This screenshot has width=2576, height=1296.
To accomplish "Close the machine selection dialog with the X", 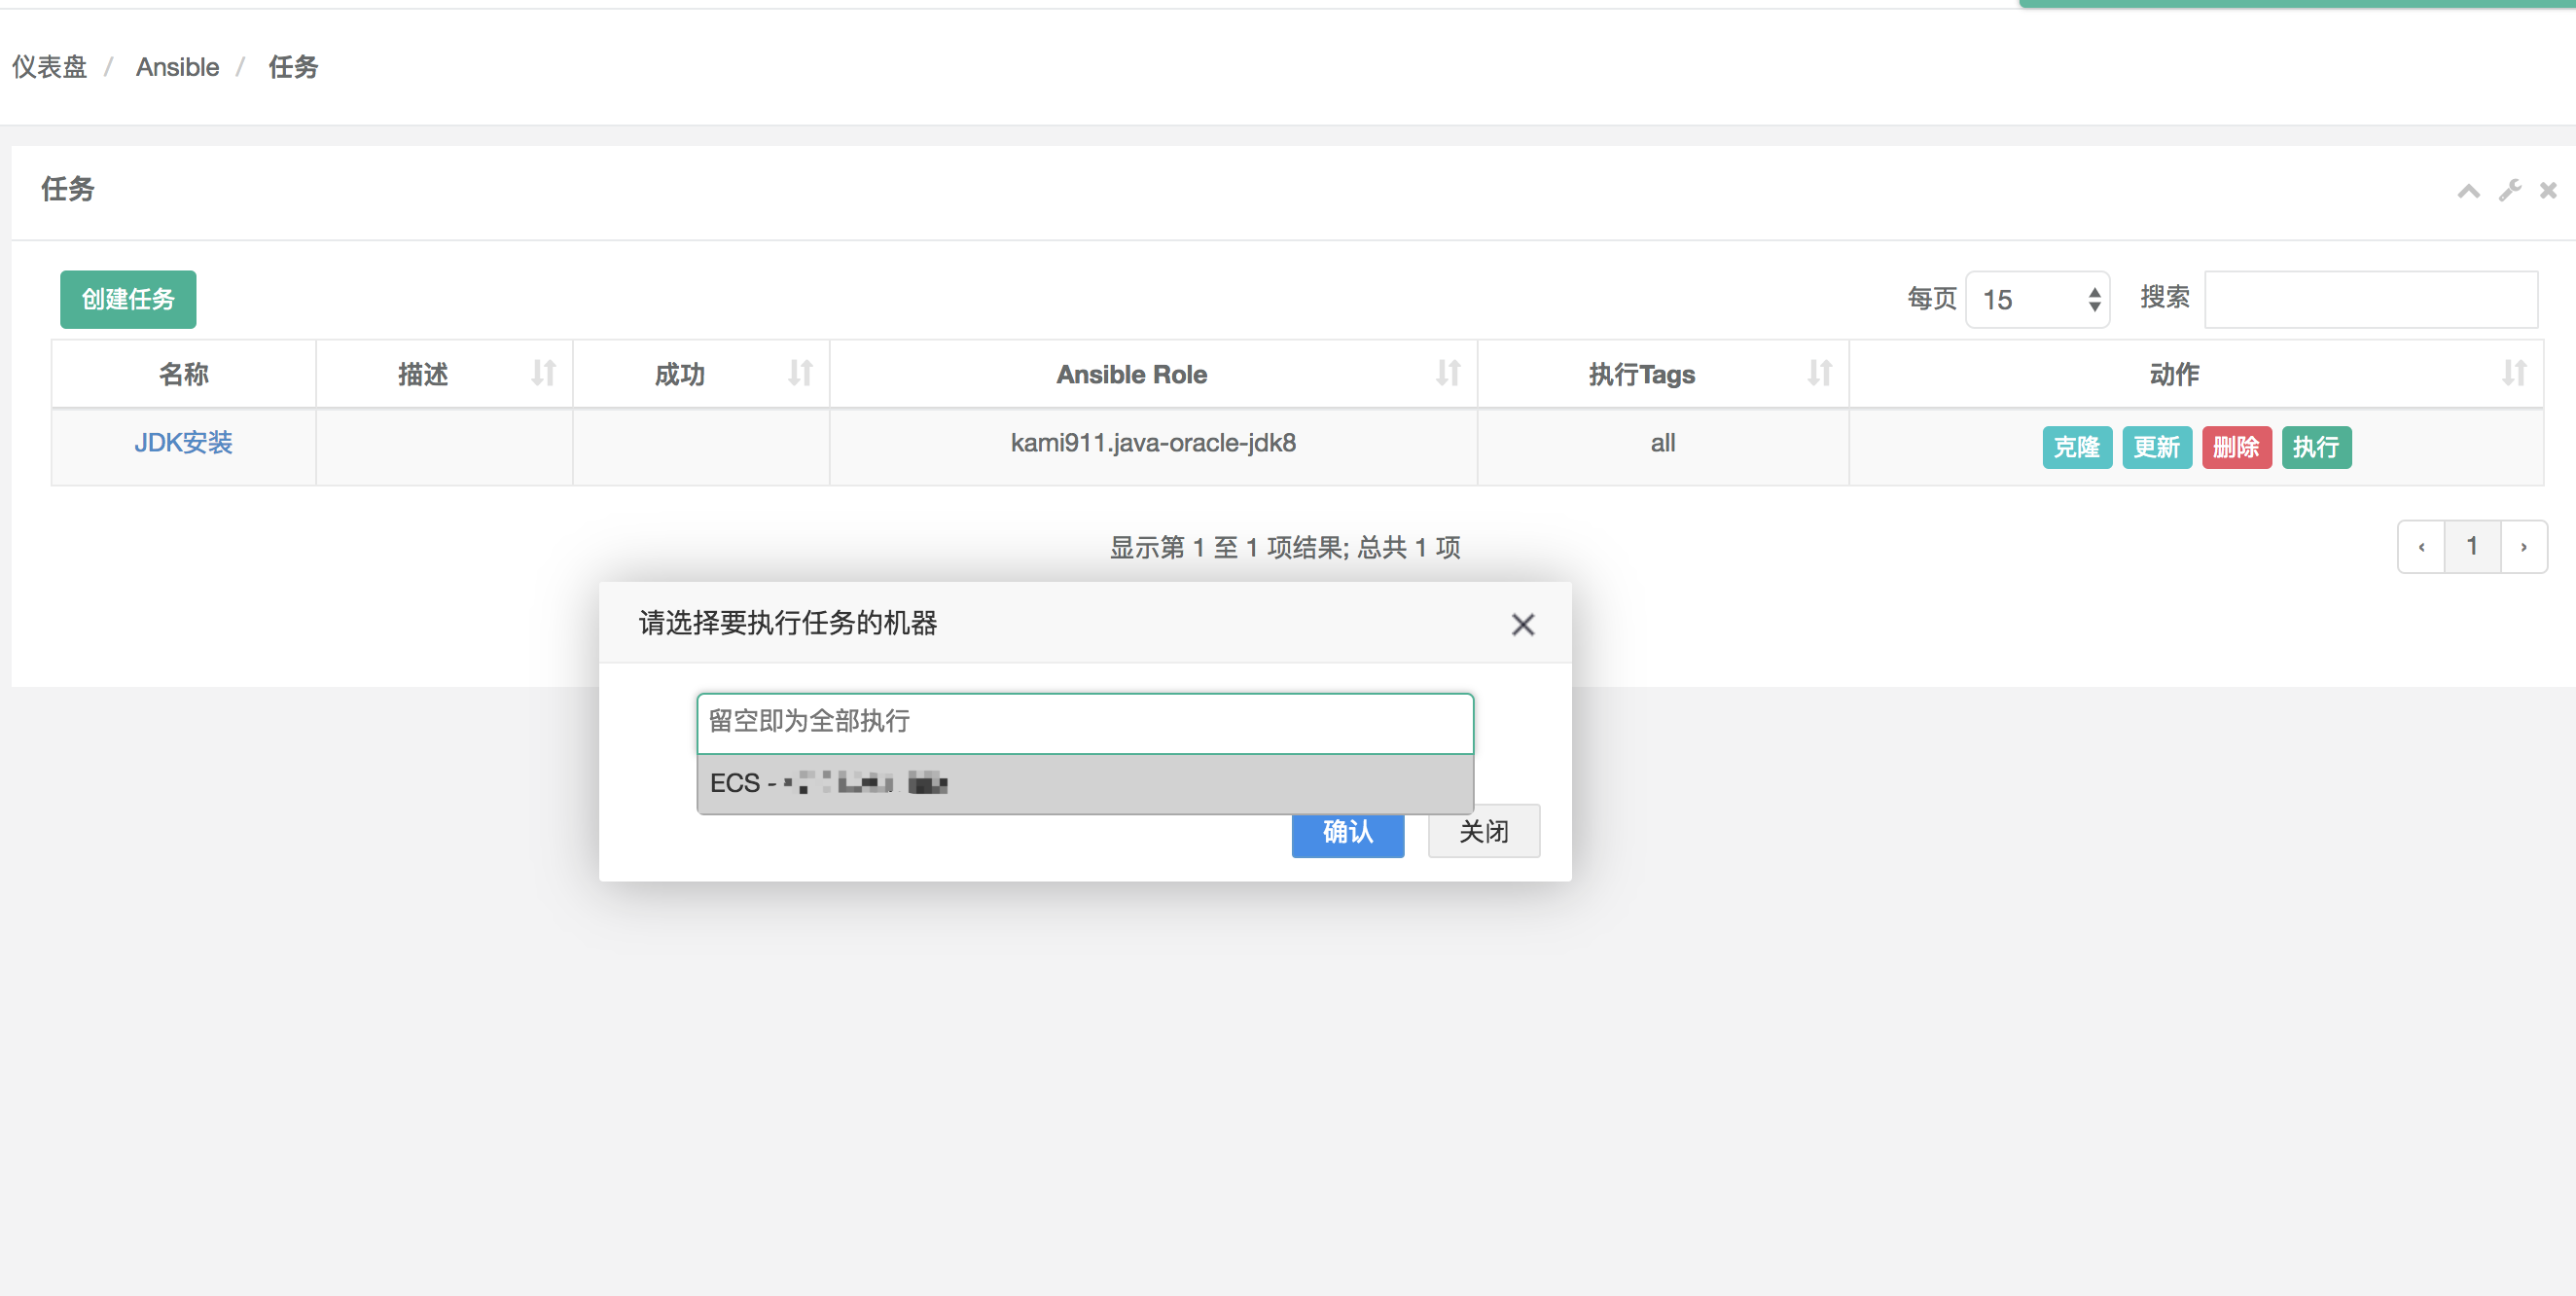I will tap(1522, 623).
